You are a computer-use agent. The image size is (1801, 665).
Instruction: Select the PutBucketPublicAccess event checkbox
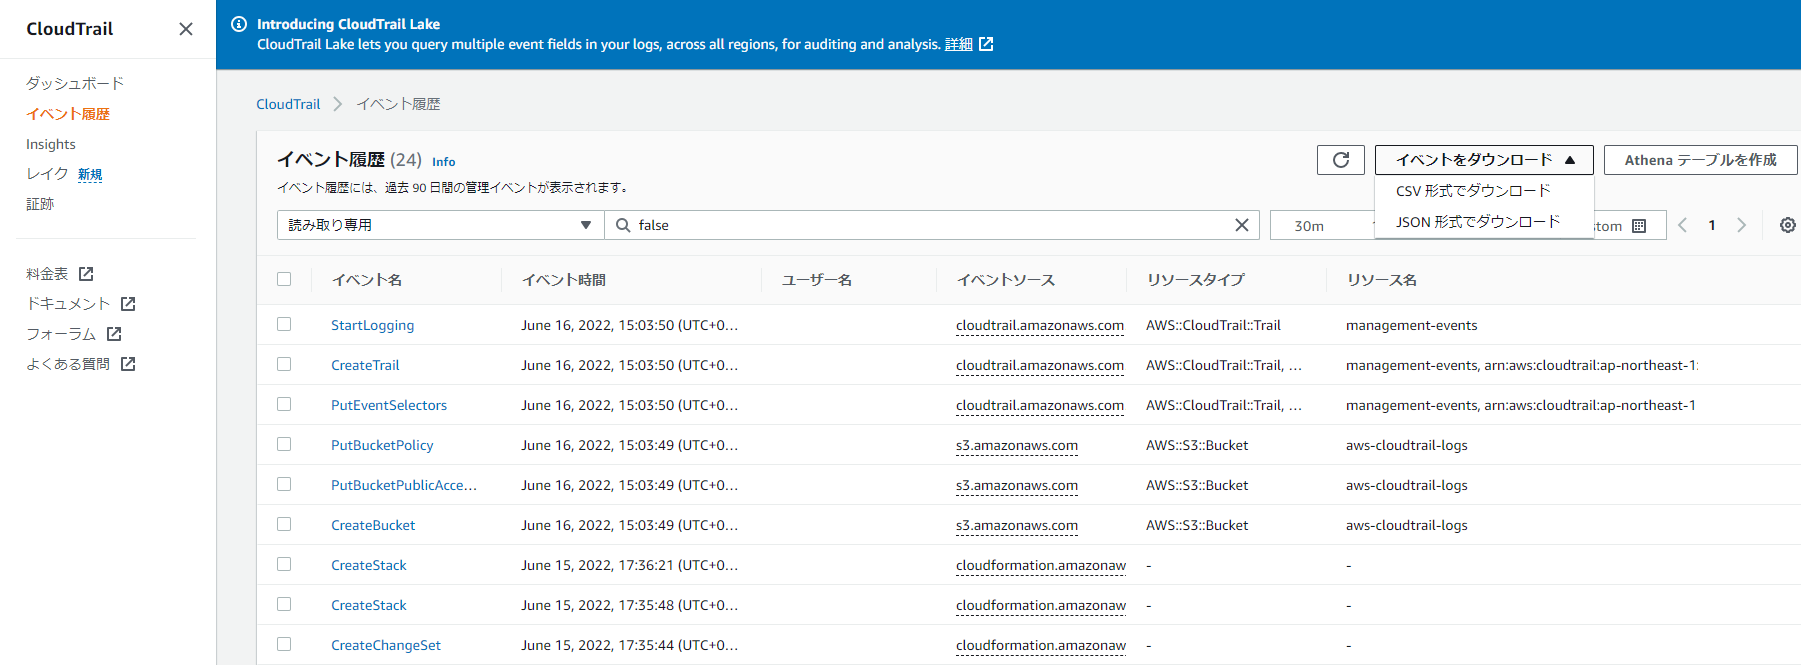[x=284, y=484]
